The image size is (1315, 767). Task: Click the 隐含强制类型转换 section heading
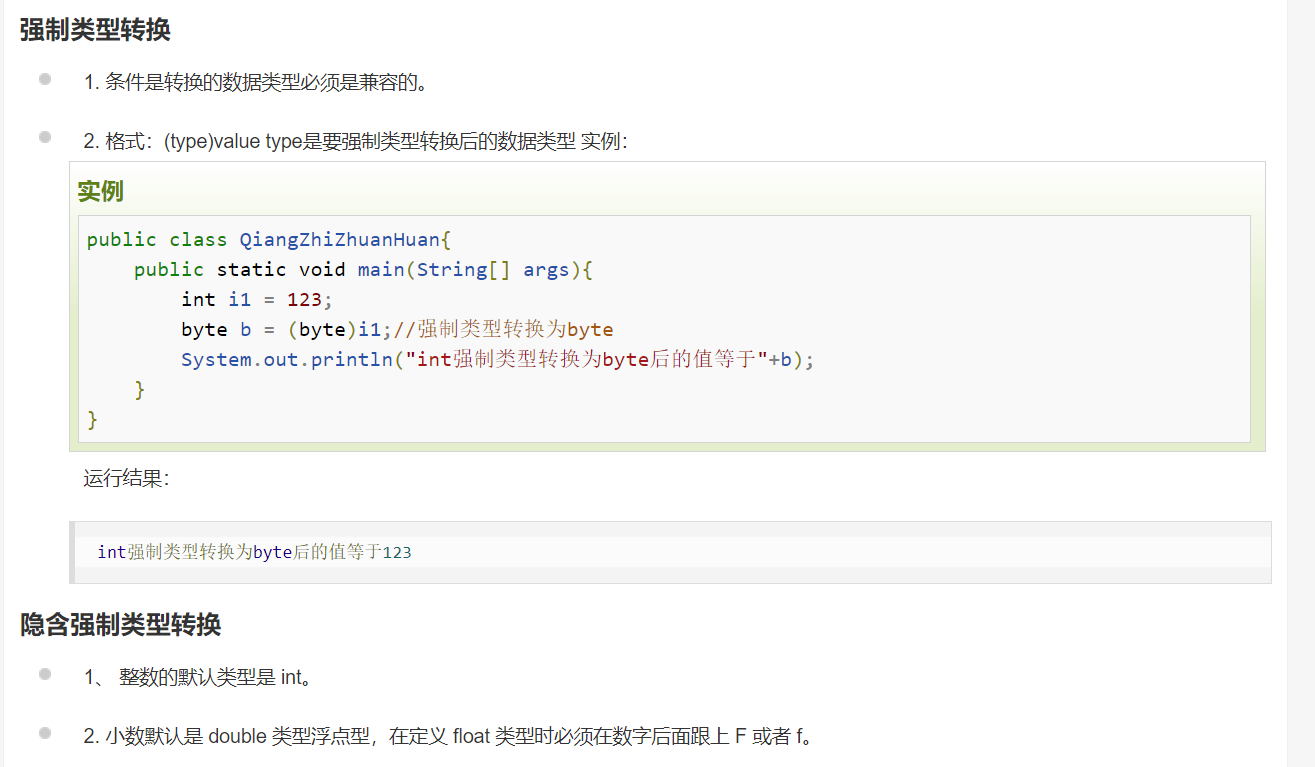[x=120, y=625]
